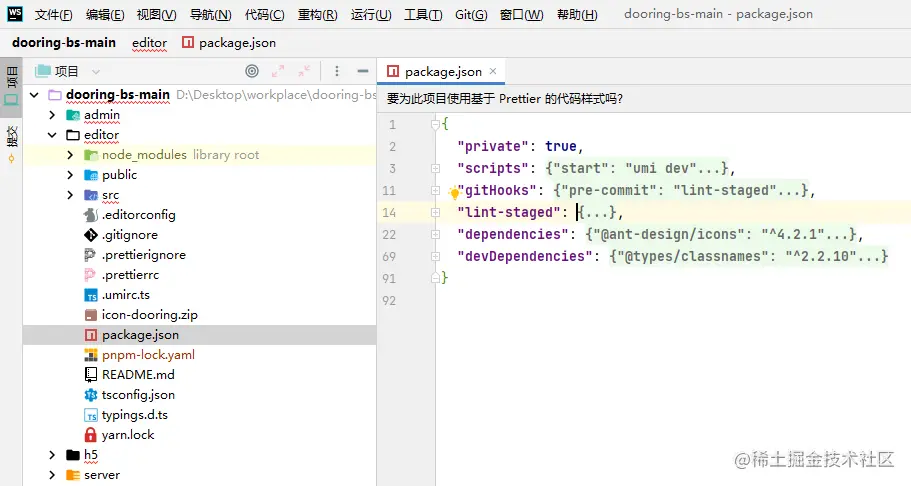Click expand all icon in project panel
This screenshot has width=911, height=486.
(278, 71)
